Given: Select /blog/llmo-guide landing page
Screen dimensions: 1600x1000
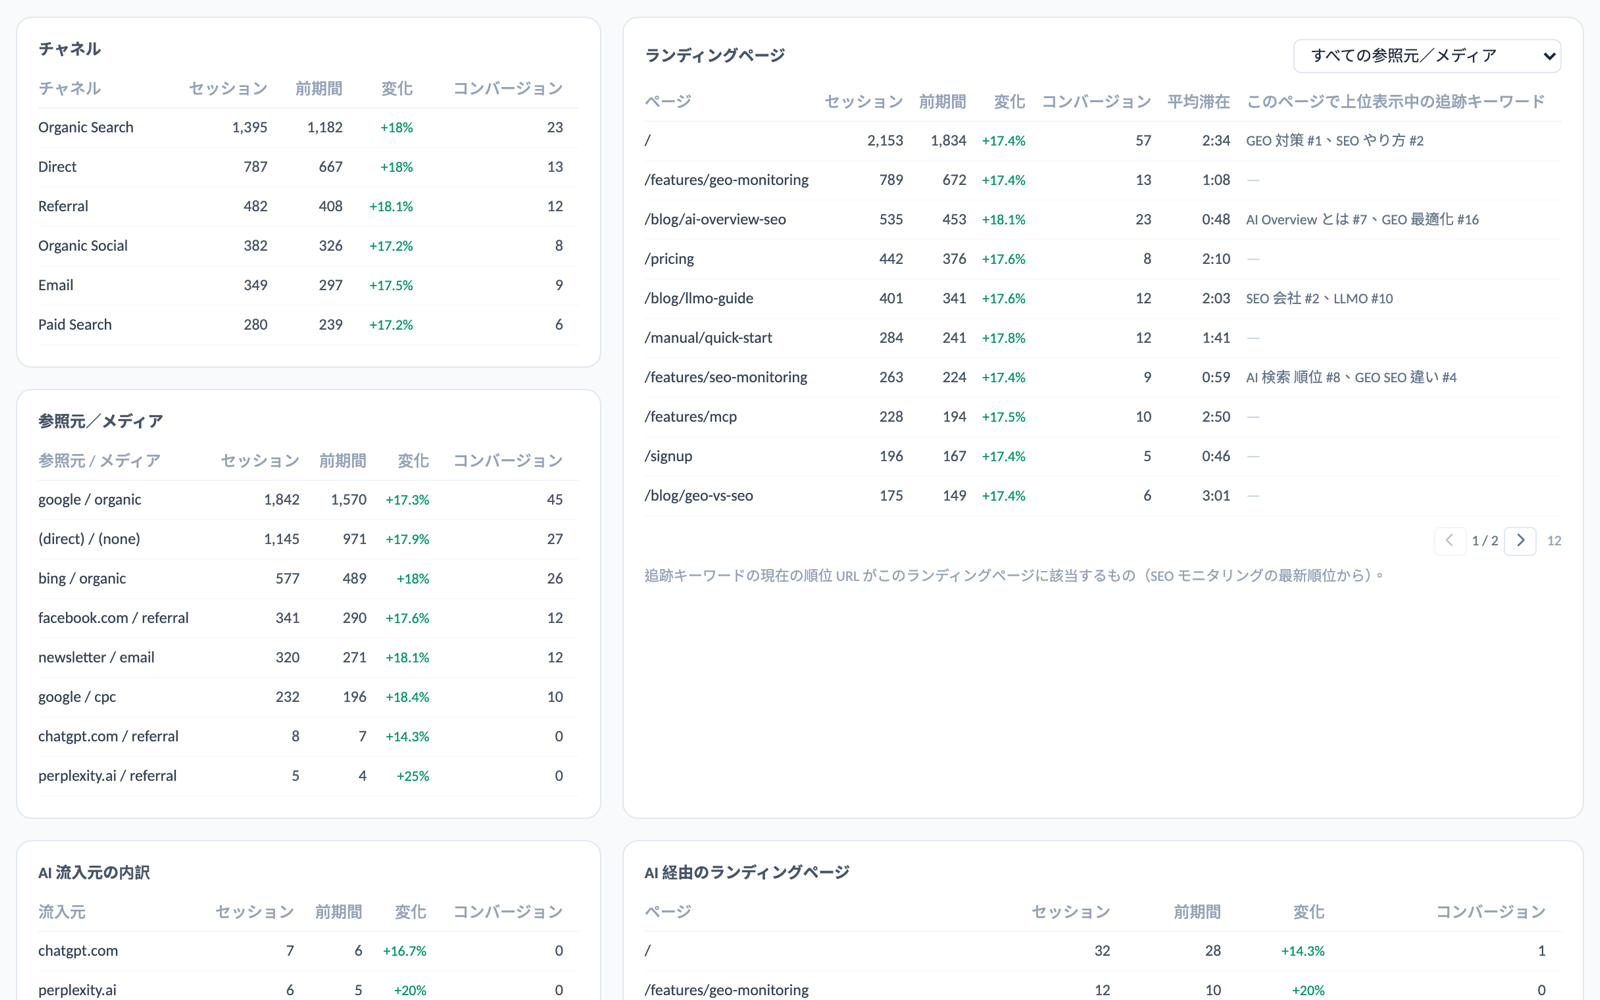Looking at the screenshot, I should coord(699,298).
